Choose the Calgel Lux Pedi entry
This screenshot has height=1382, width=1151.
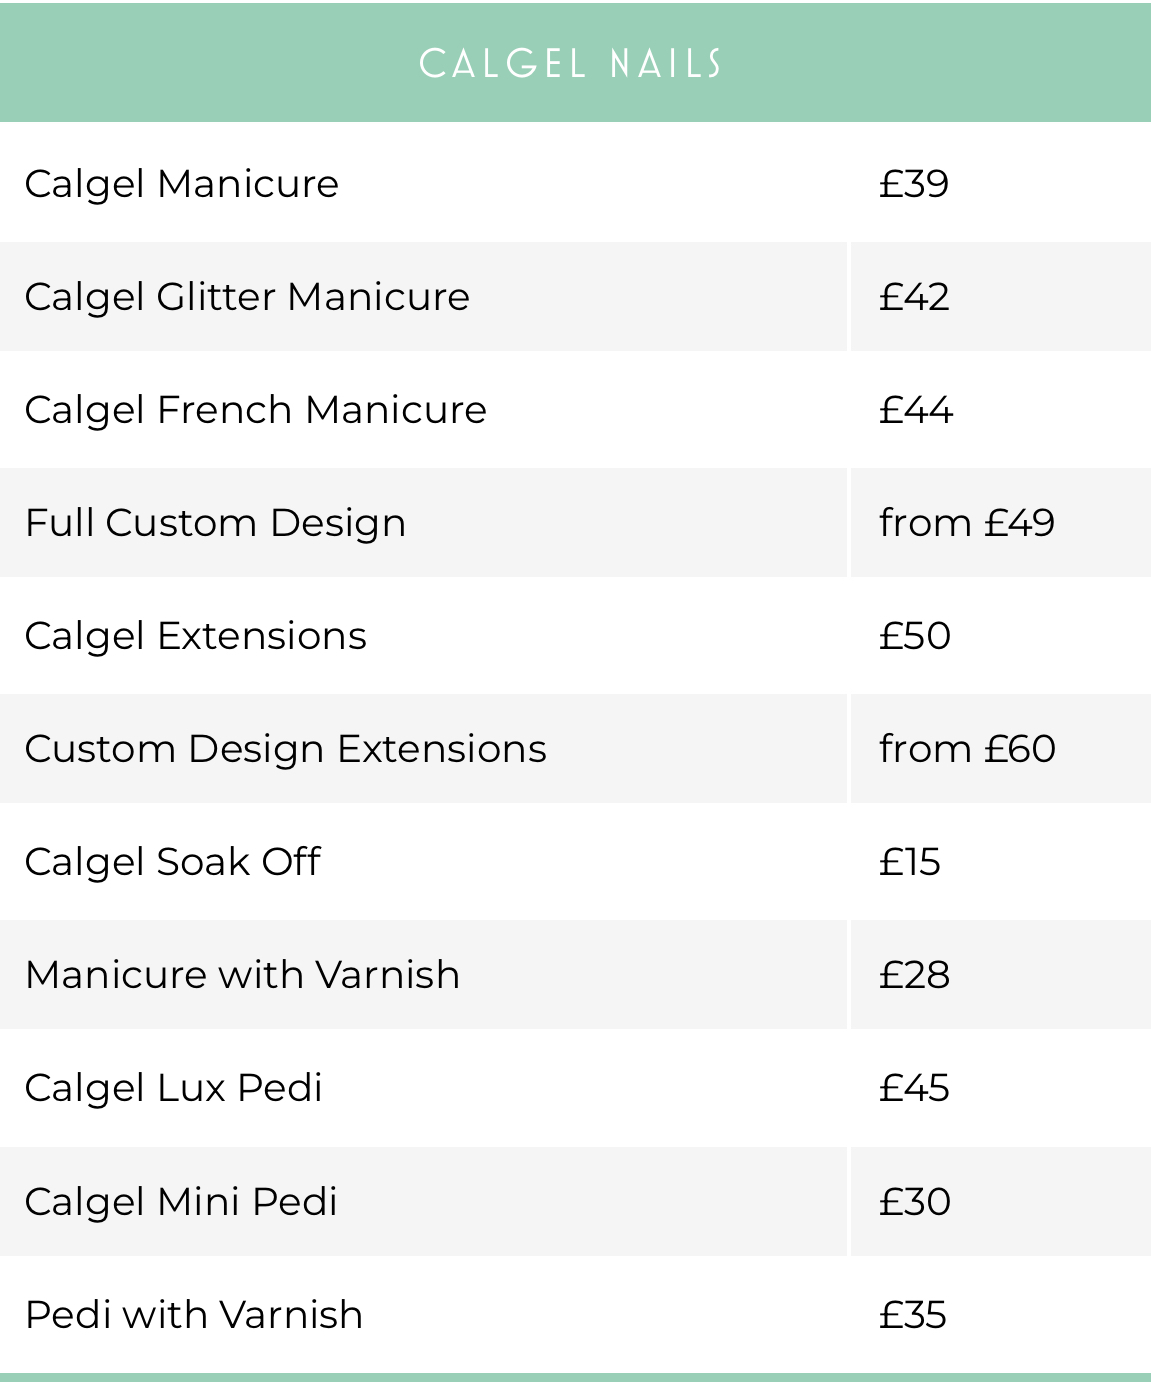coord(173,1087)
